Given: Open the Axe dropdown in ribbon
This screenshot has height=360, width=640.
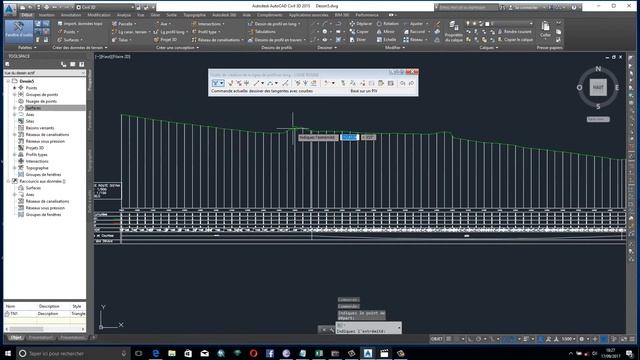Looking at the screenshot, I should click(162, 24).
